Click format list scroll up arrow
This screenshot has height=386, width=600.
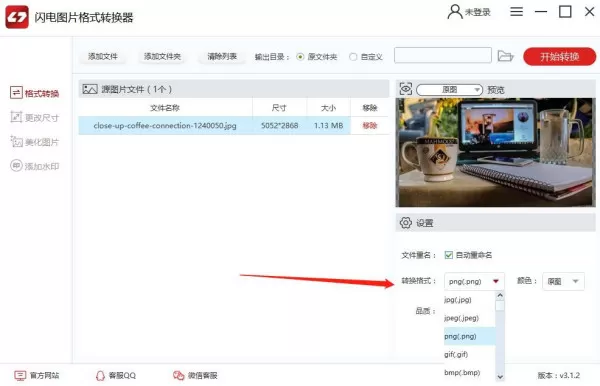tap(500, 296)
